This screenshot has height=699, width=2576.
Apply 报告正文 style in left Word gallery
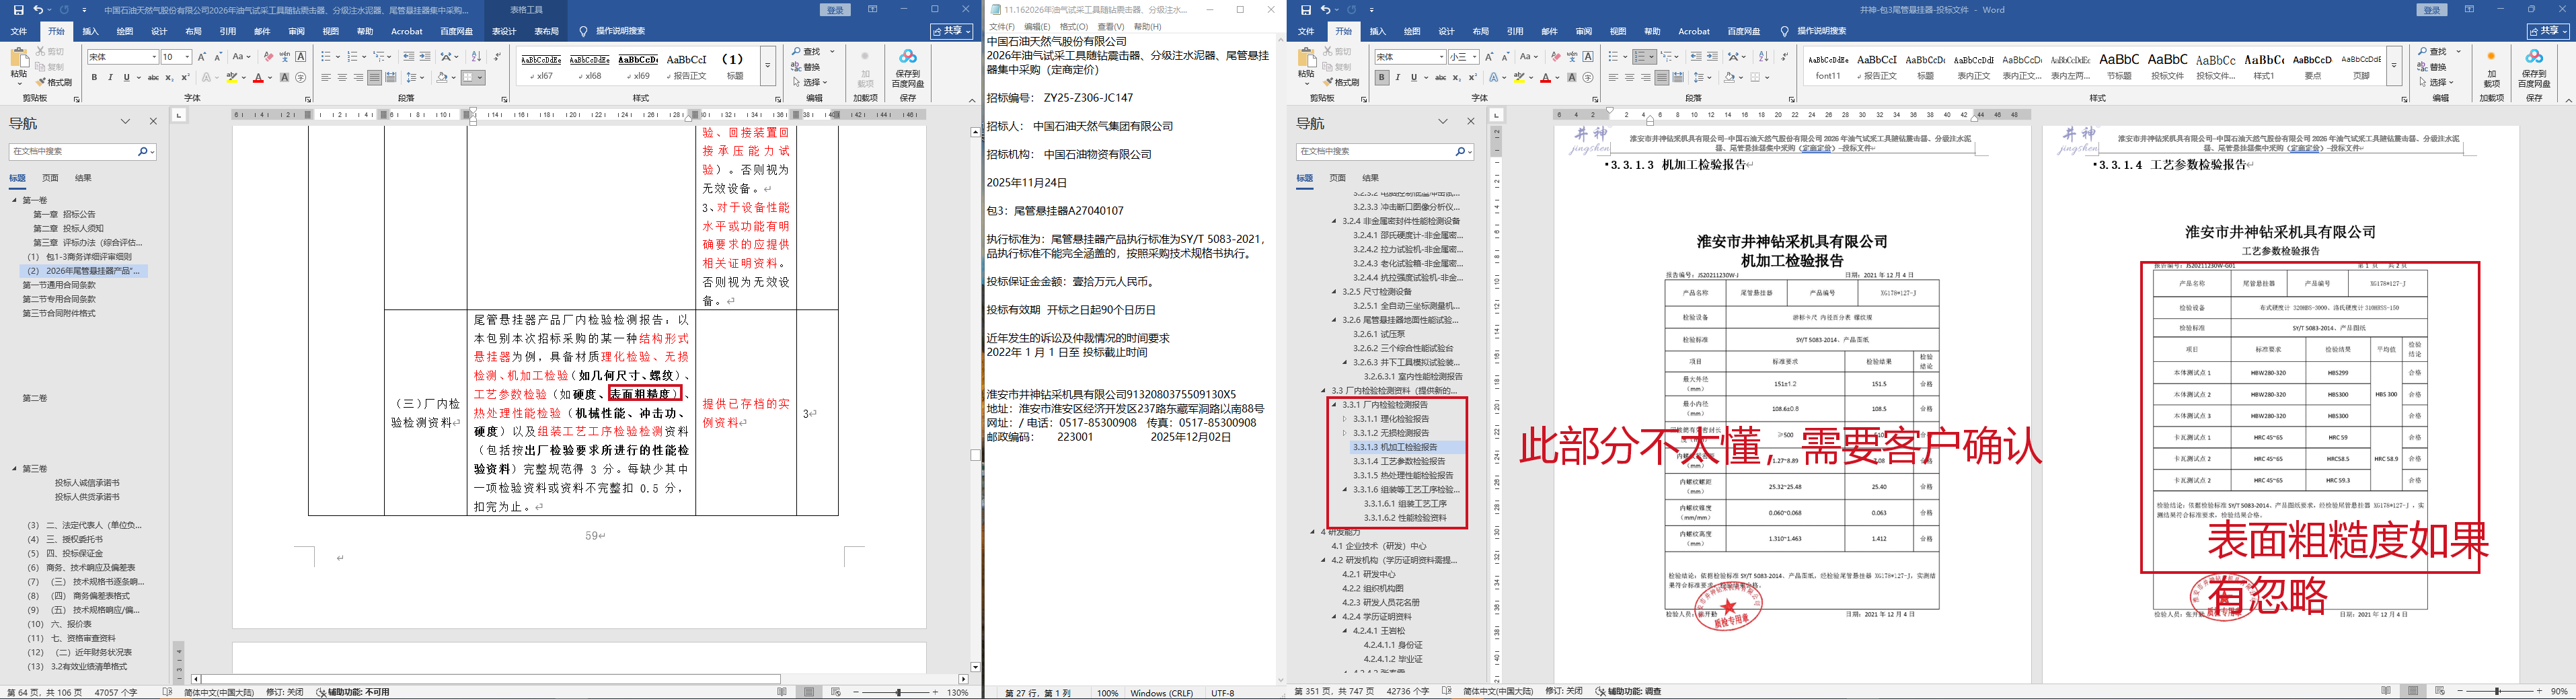coord(686,66)
